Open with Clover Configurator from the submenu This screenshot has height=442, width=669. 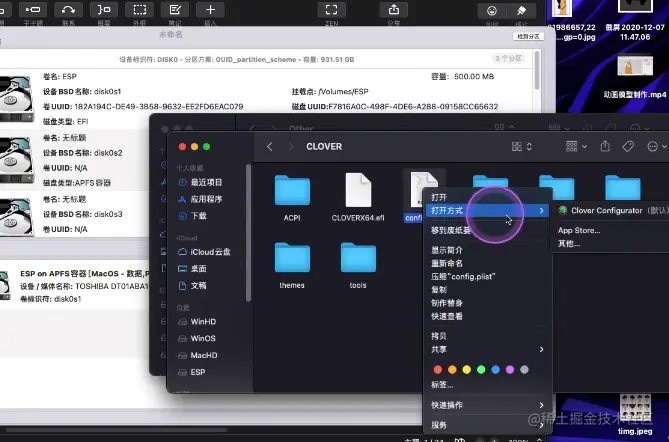pos(612,210)
